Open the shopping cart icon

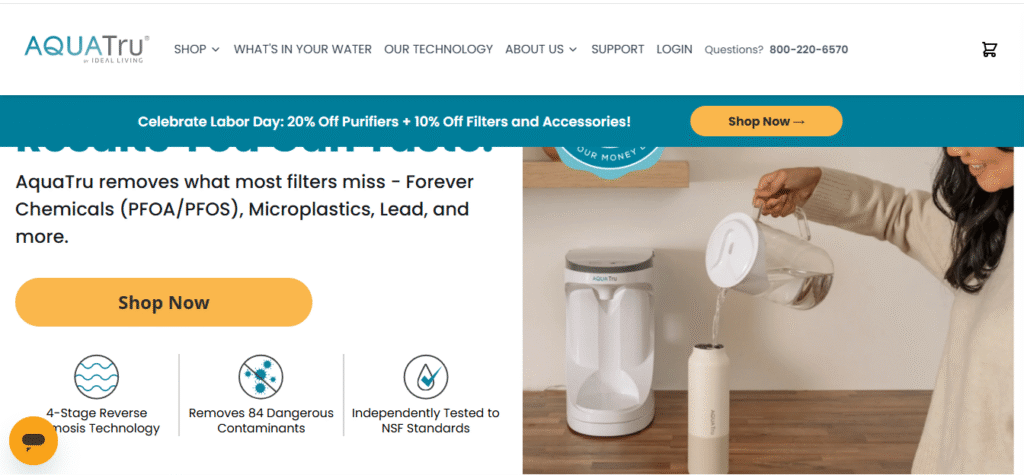[989, 49]
